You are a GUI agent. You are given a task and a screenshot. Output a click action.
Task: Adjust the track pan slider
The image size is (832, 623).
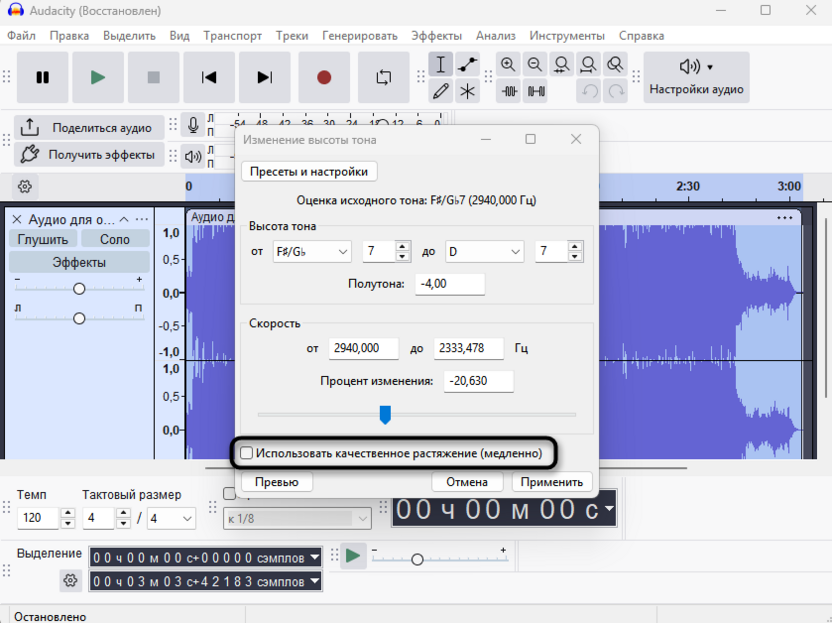pos(79,318)
